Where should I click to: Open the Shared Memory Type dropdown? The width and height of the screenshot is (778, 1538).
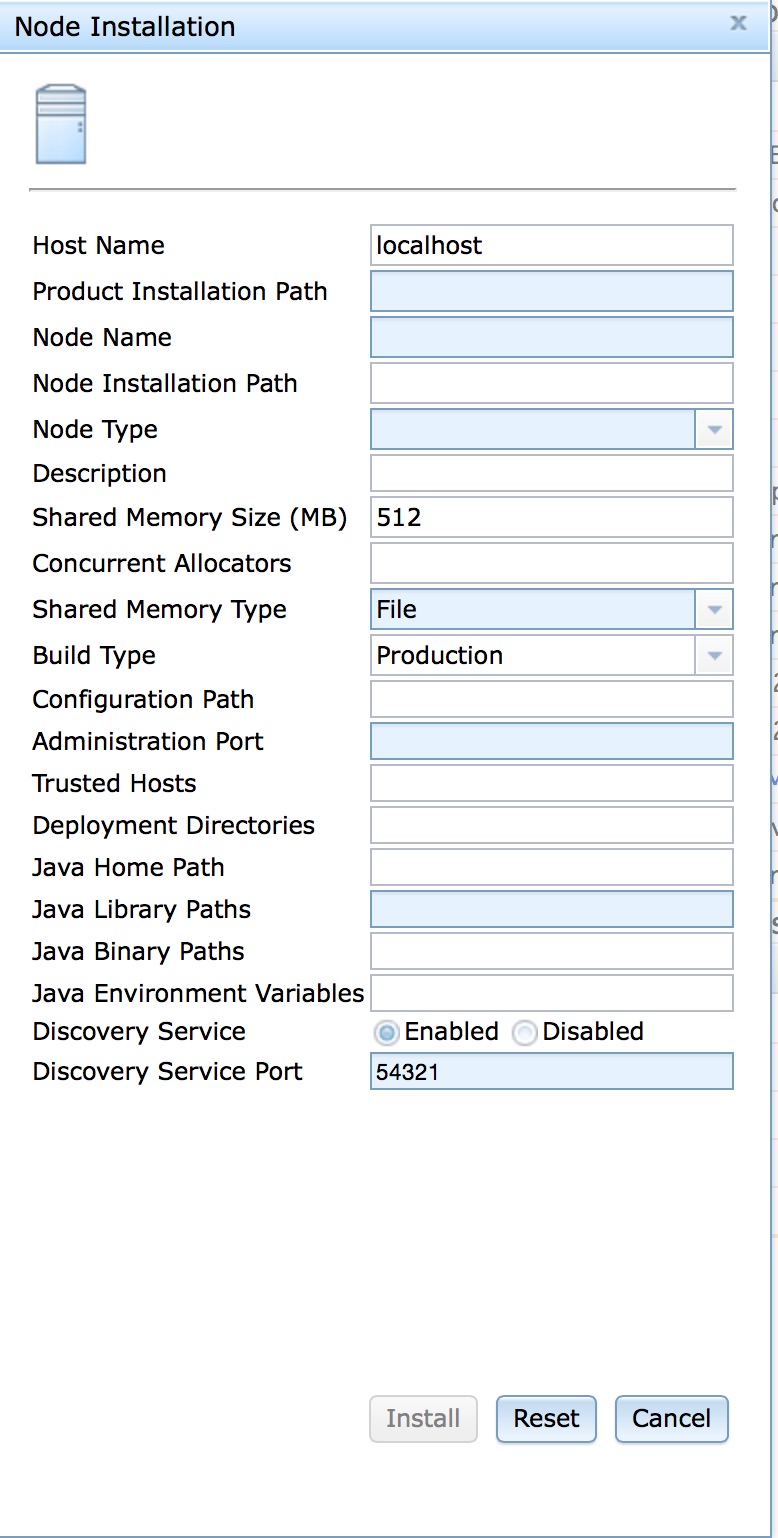(x=714, y=609)
